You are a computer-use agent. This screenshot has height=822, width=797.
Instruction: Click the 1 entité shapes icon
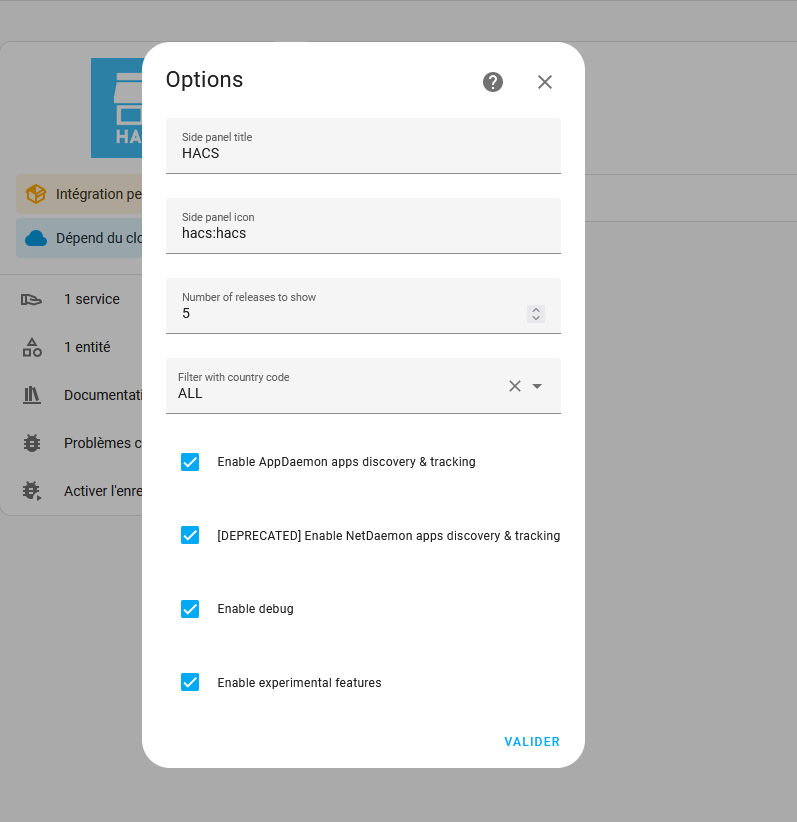point(32,347)
